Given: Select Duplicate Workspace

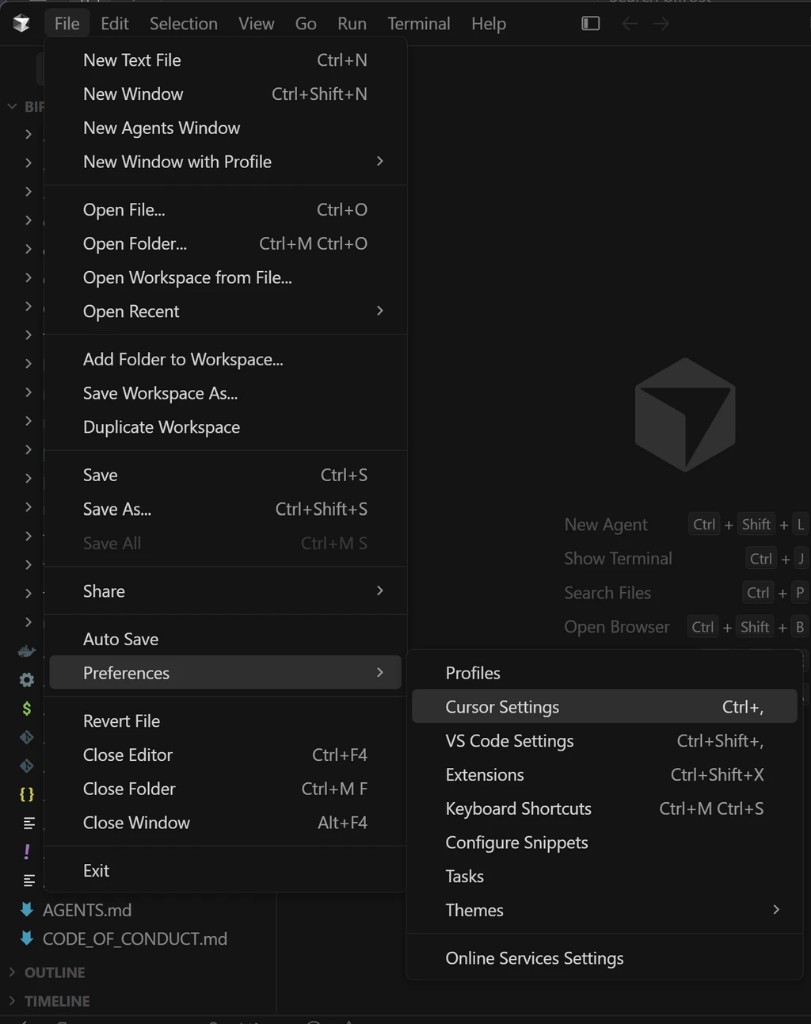Looking at the screenshot, I should [225, 427].
